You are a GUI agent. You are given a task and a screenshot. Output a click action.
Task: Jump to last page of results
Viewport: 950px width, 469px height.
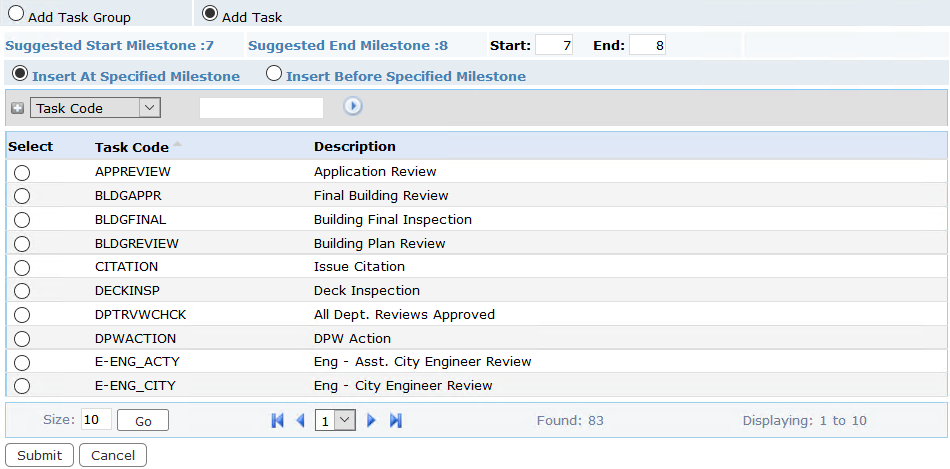pos(396,421)
